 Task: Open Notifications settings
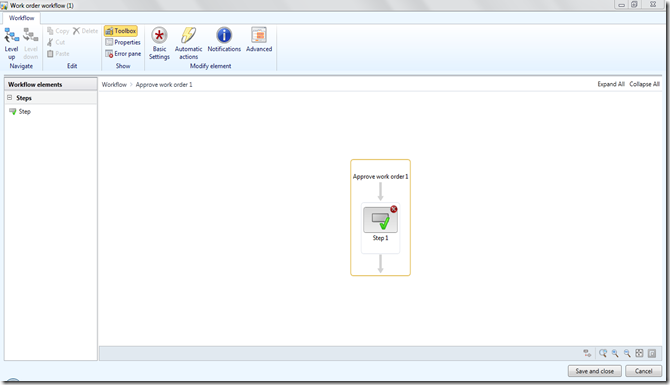[x=224, y=40]
